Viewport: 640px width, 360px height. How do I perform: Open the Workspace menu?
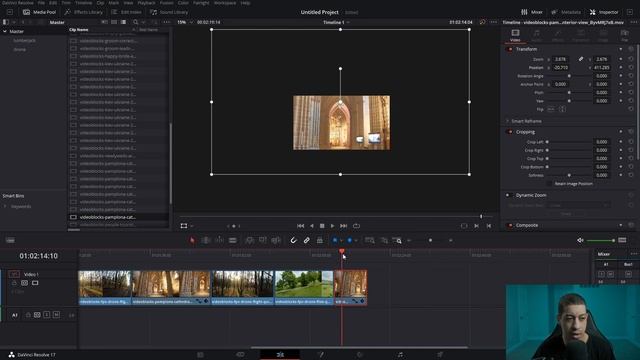pyautogui.click(x=225, y=3)
